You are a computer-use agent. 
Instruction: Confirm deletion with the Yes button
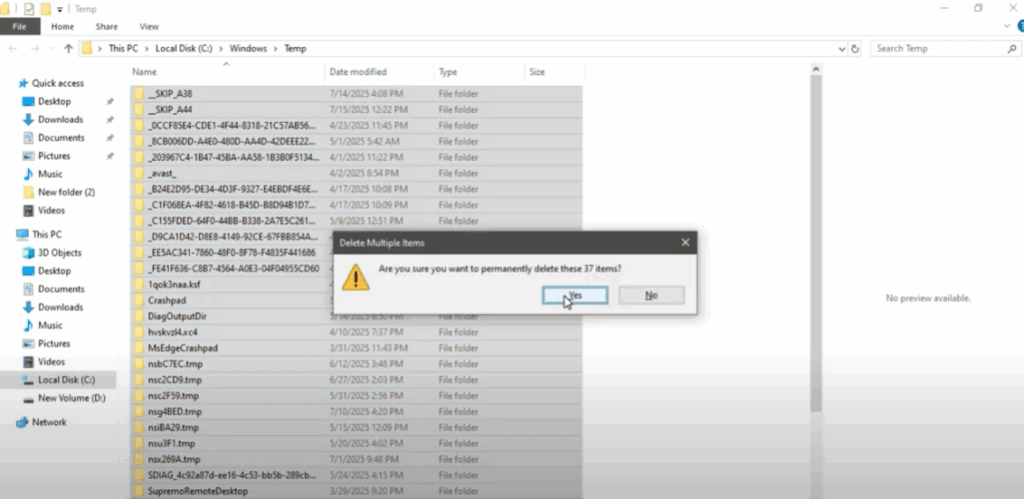click(575, 295)
